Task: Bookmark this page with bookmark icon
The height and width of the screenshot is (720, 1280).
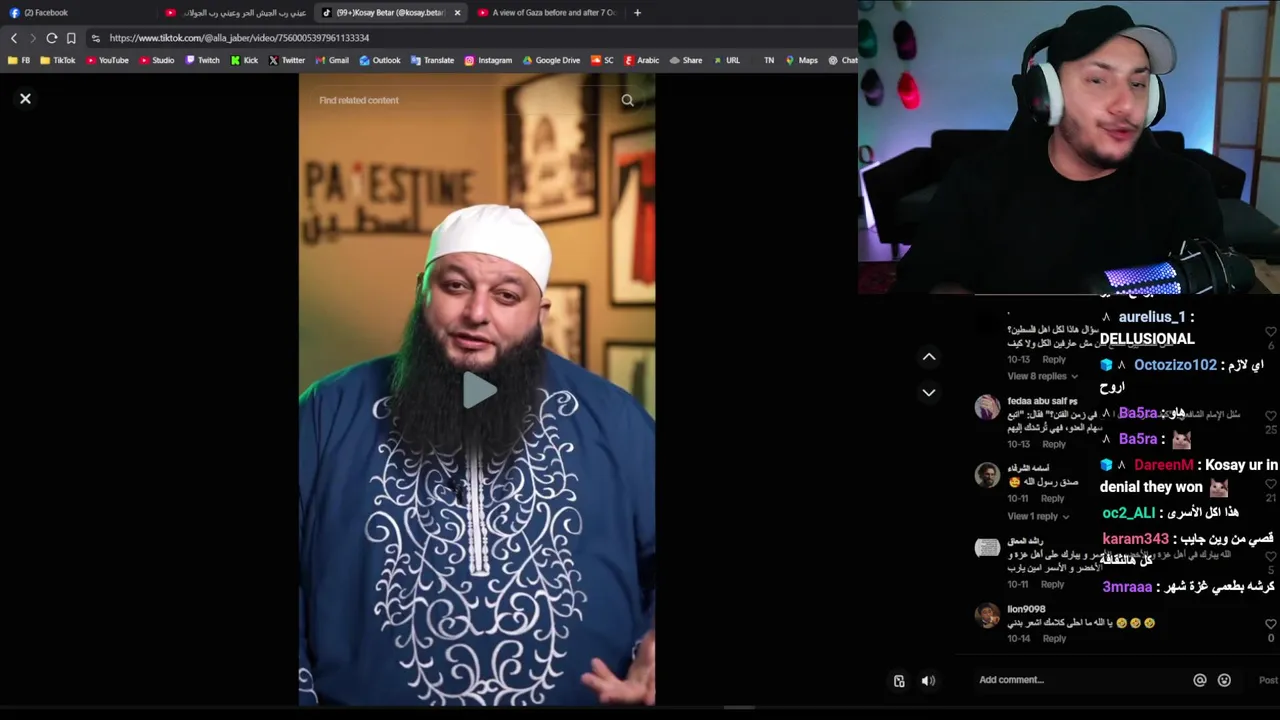Action: [x=71, y=38]
